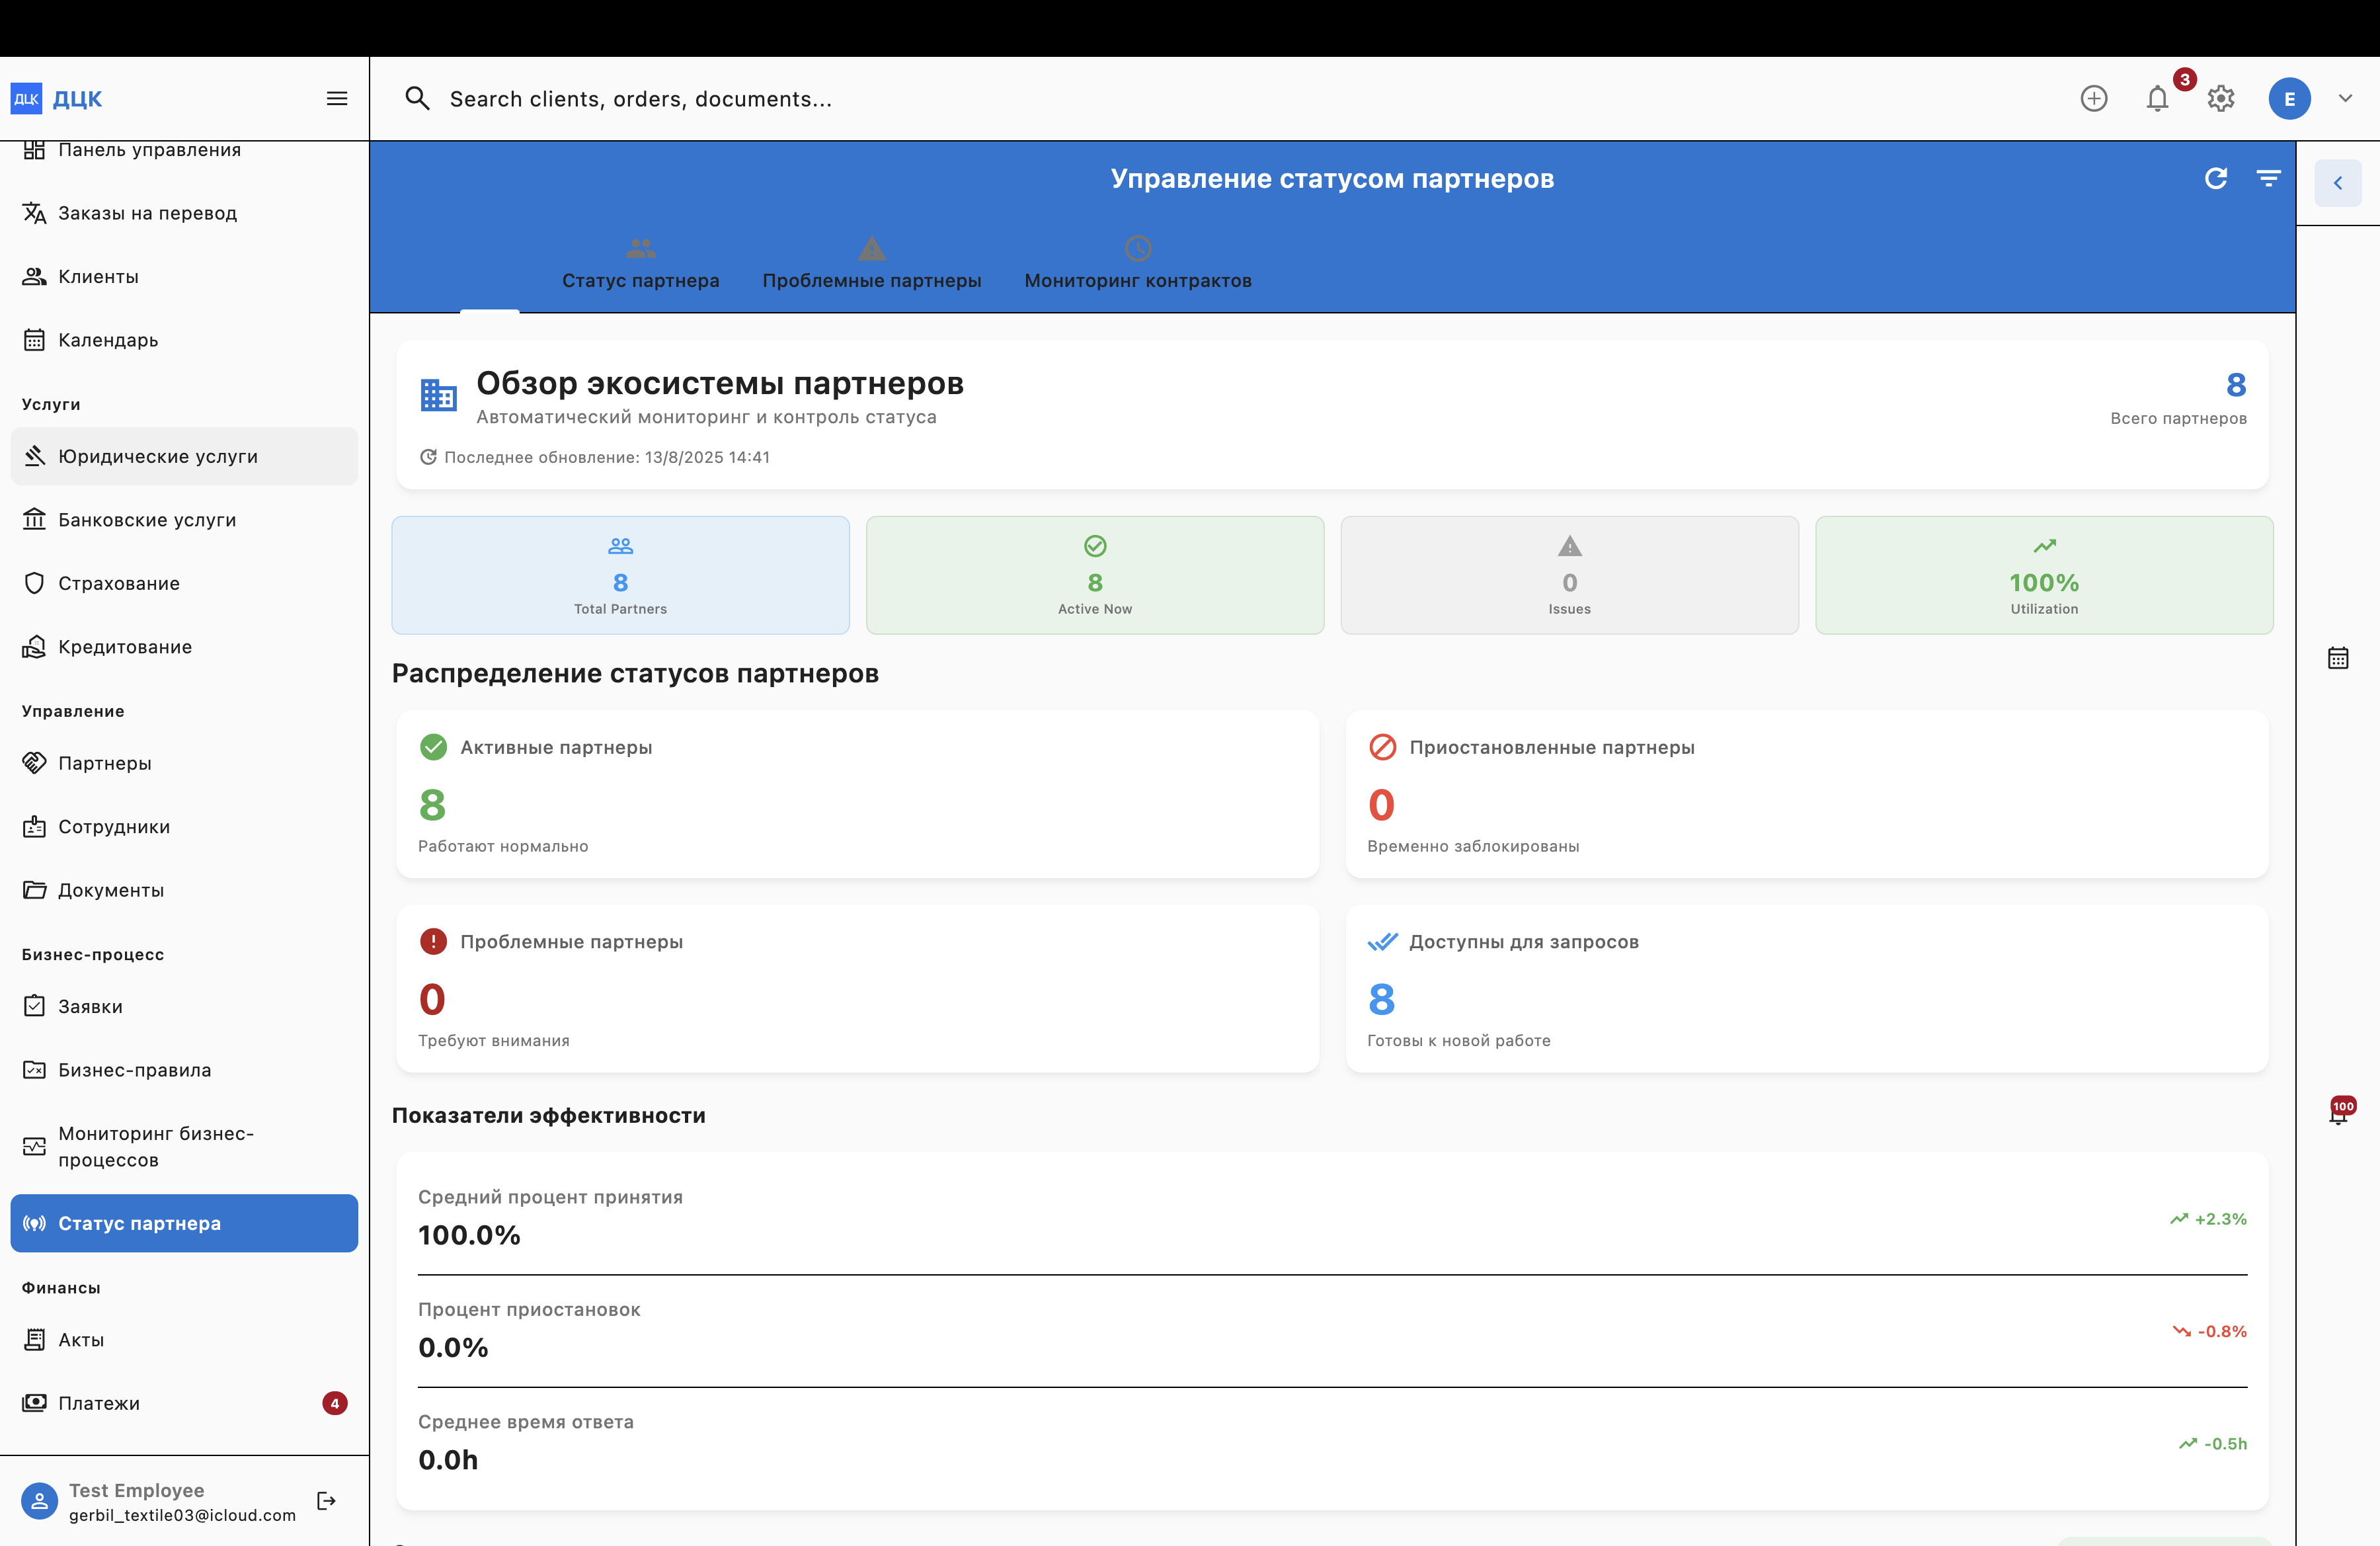Viewport: 2380px width, 1546px height.
Task: Open notifications bell with 3 badge
Action: click(x=2157, y=99)
